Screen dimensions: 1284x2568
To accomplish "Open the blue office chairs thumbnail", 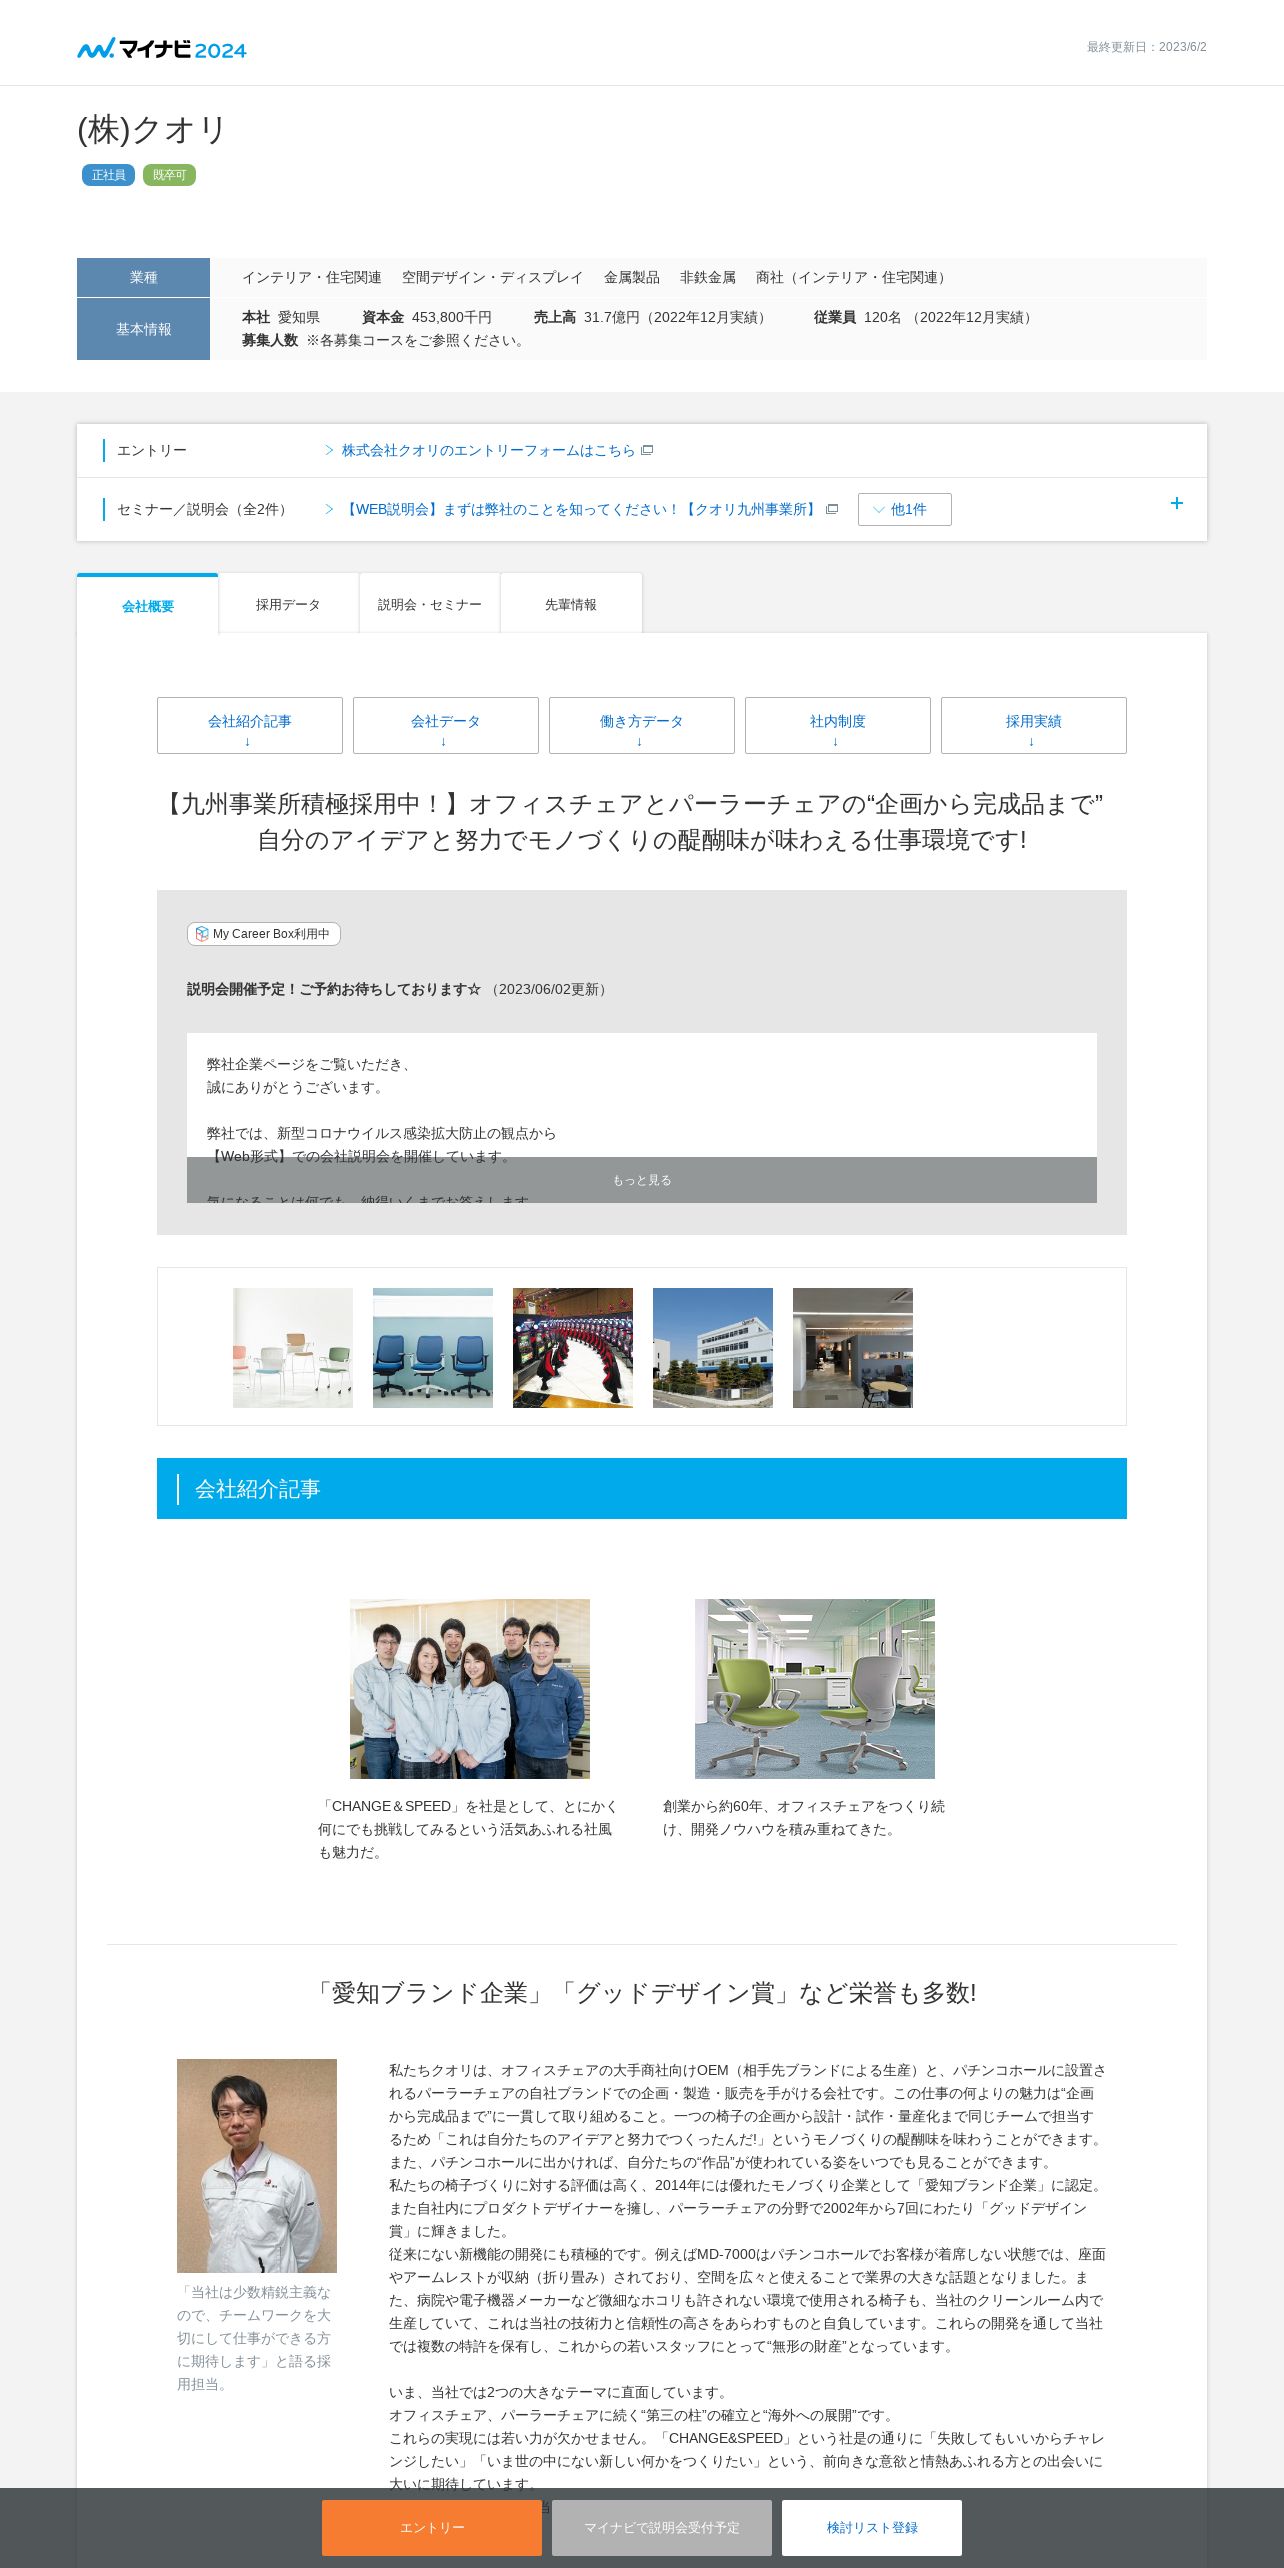I will pos(433,1347).
